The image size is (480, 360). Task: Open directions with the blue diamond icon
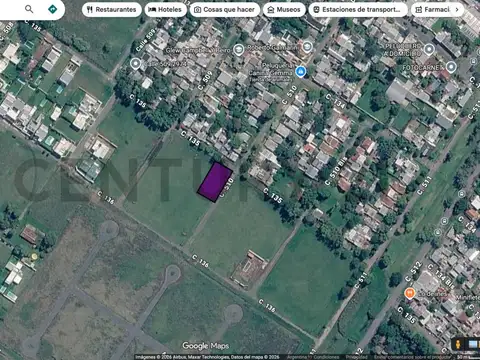coord(52,9)
